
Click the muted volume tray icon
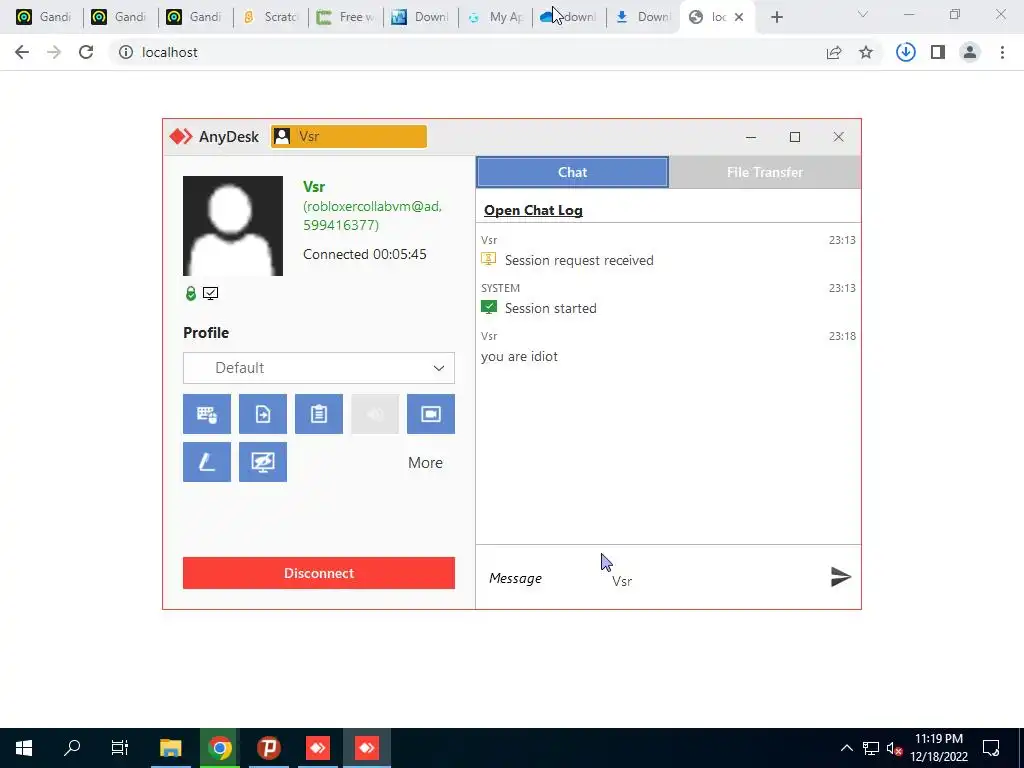tap(893, 748)
